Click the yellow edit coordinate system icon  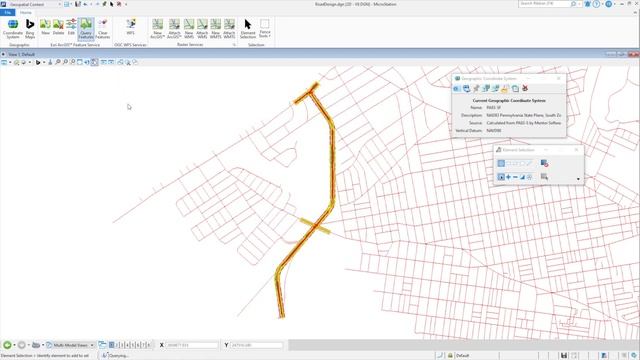(x=505, y=88)
